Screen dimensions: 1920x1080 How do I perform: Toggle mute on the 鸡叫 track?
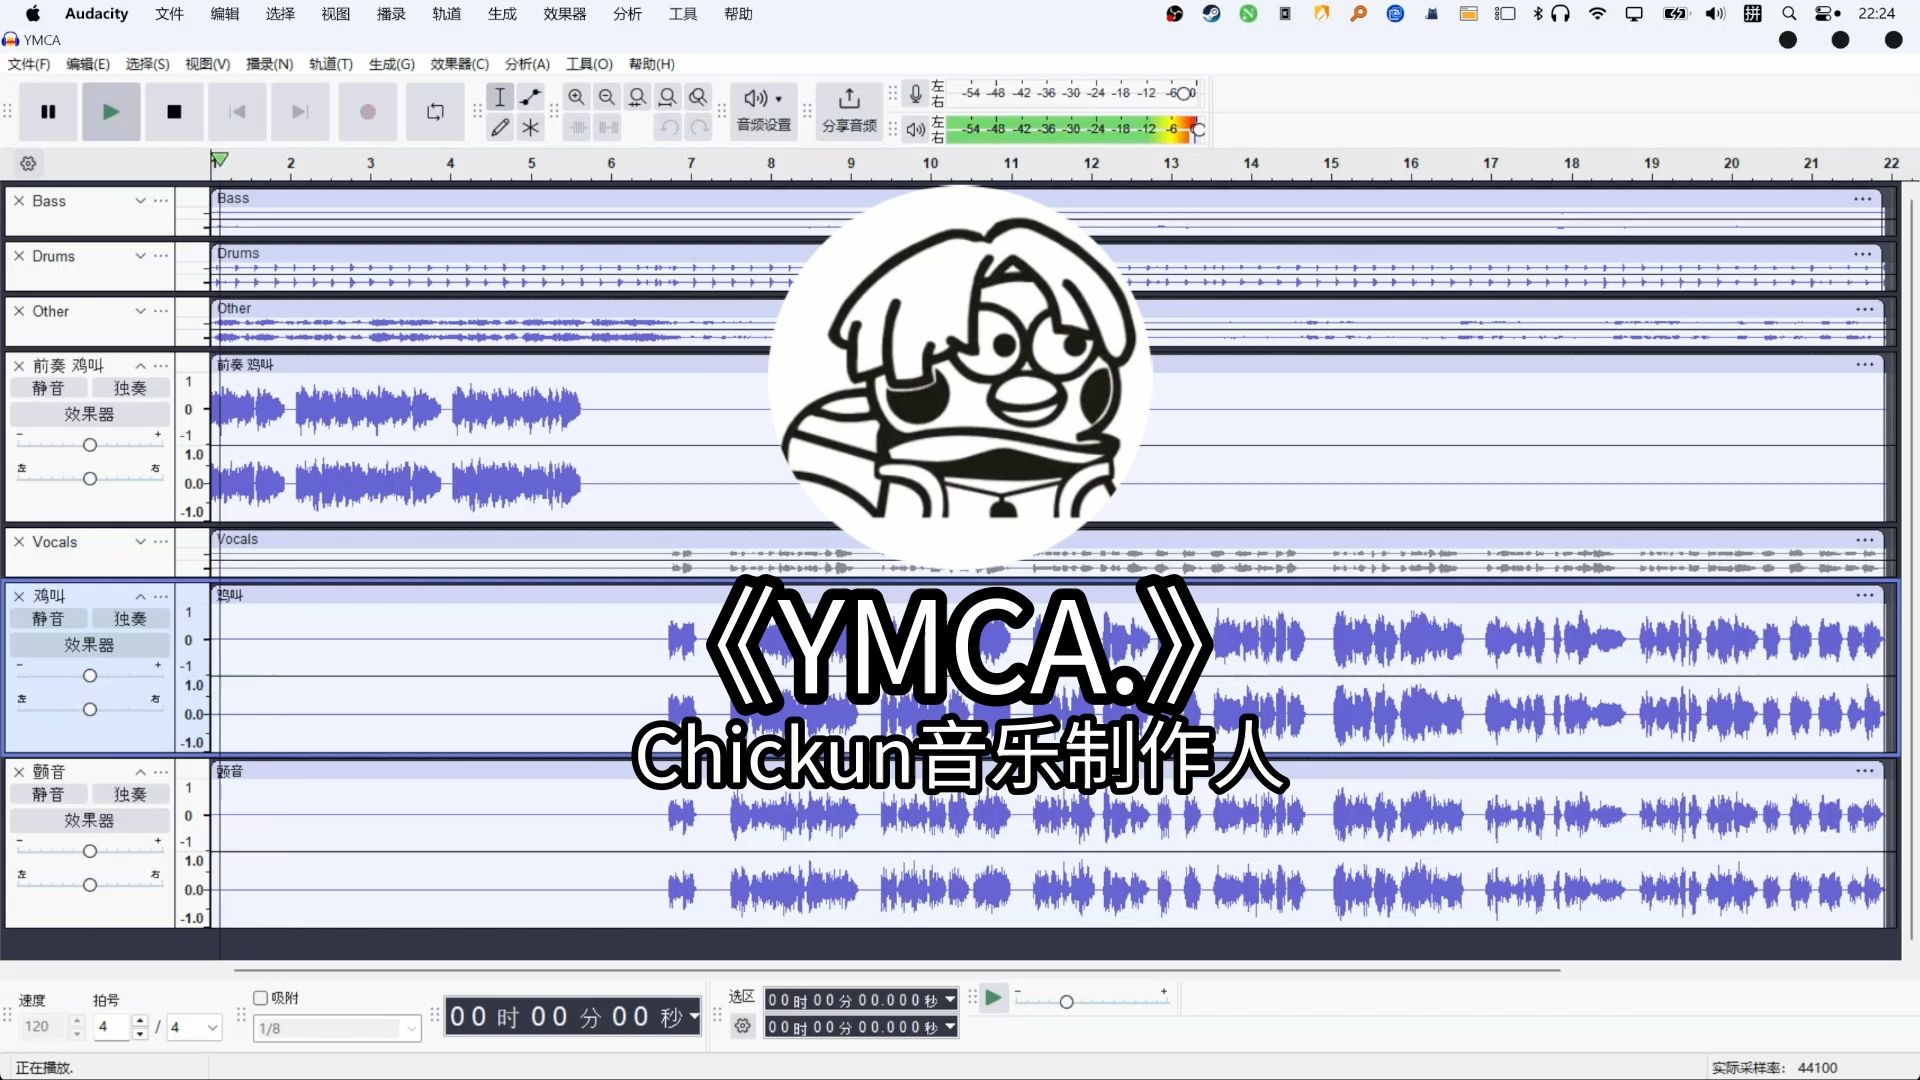pyautogui.click(x=47, y=617)
